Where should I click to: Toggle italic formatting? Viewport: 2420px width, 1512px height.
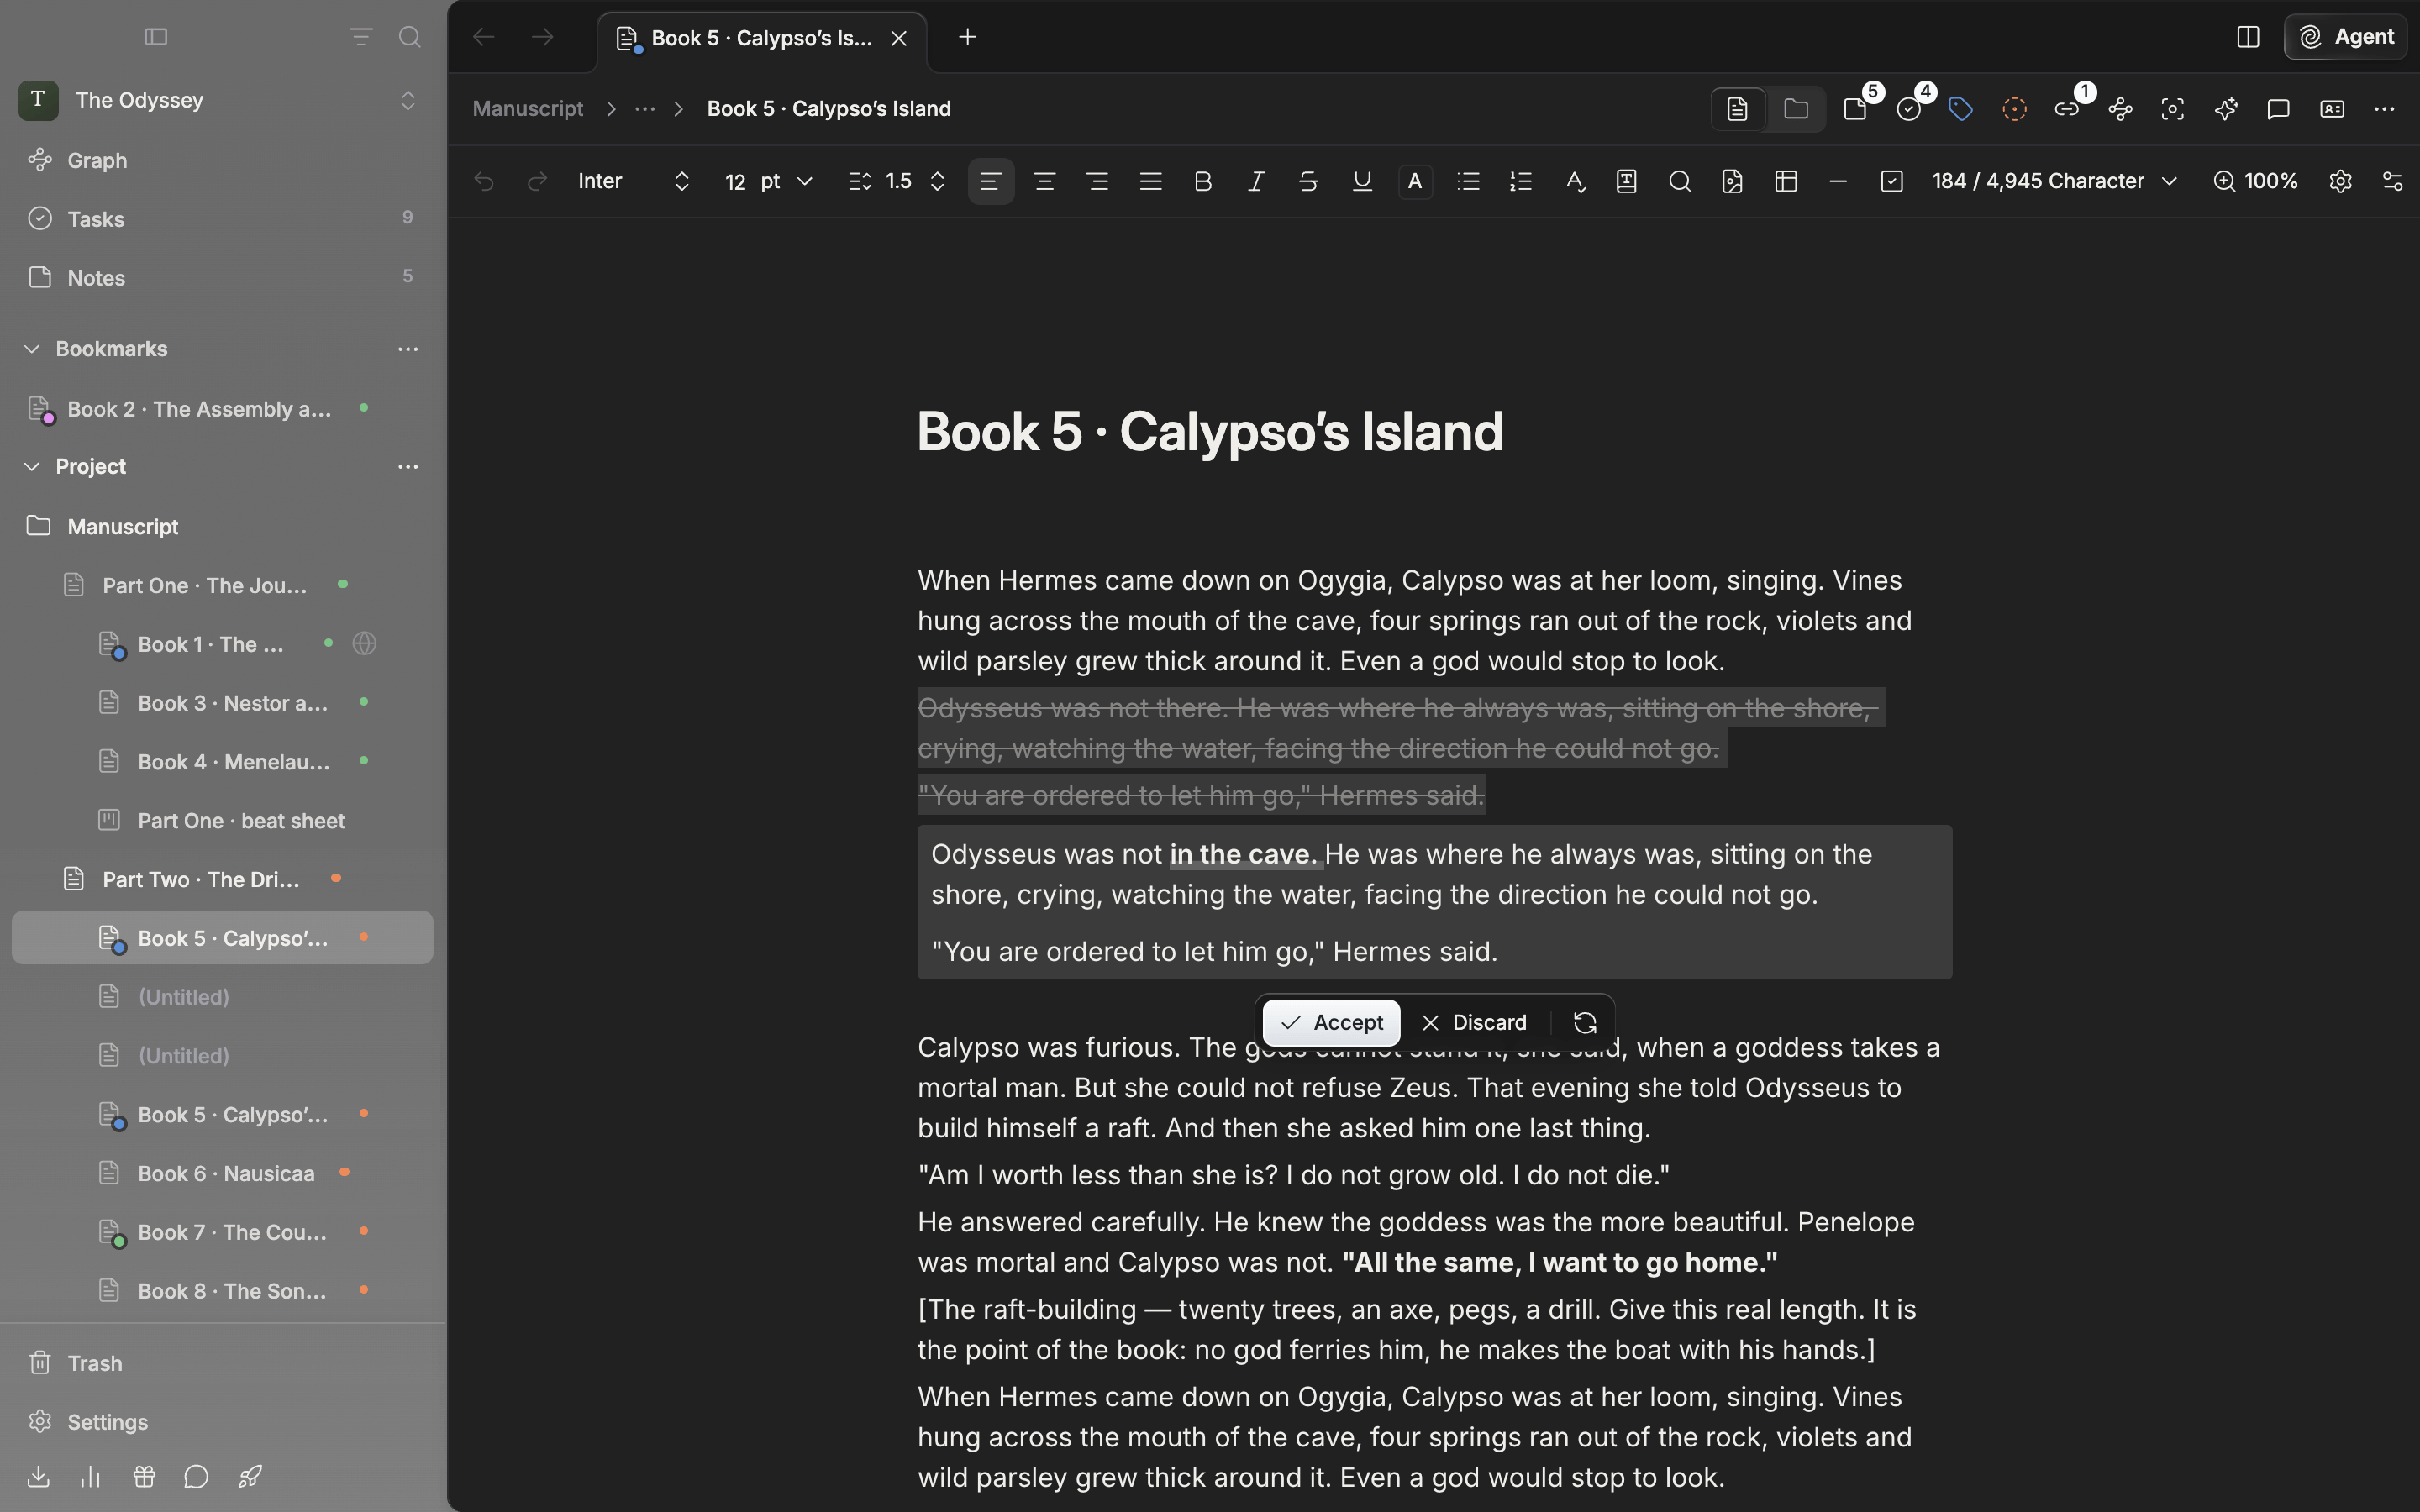click(1256, 181)
